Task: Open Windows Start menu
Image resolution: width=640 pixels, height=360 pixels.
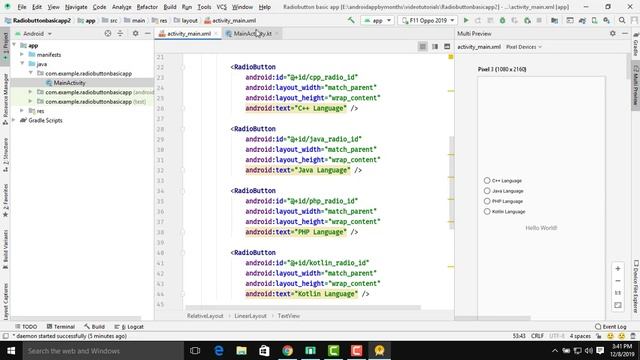Action: coord(11,351)
